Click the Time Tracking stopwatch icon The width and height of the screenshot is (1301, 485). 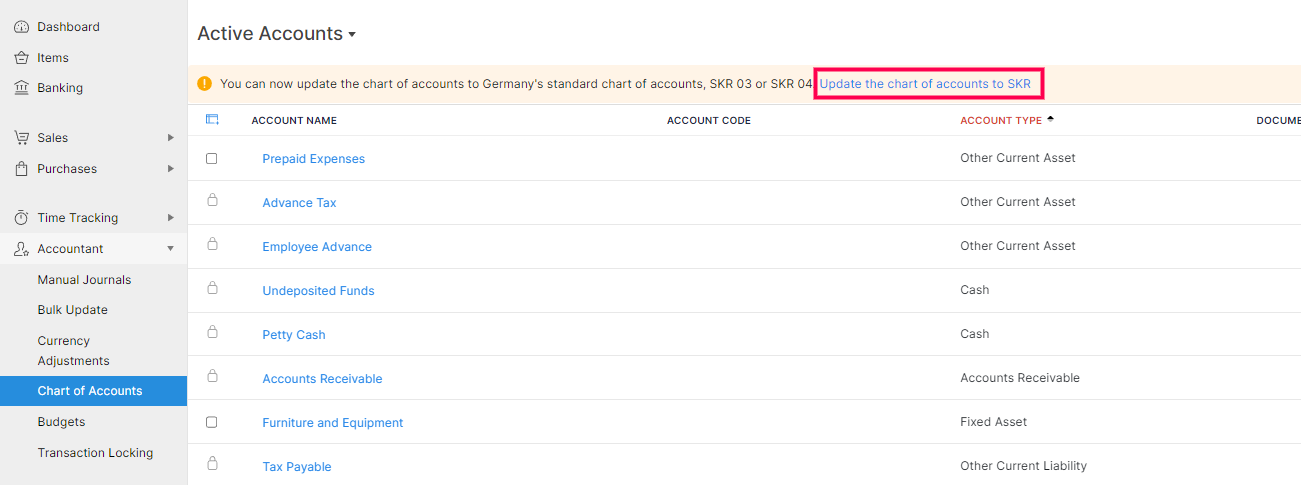pos(21,218)
